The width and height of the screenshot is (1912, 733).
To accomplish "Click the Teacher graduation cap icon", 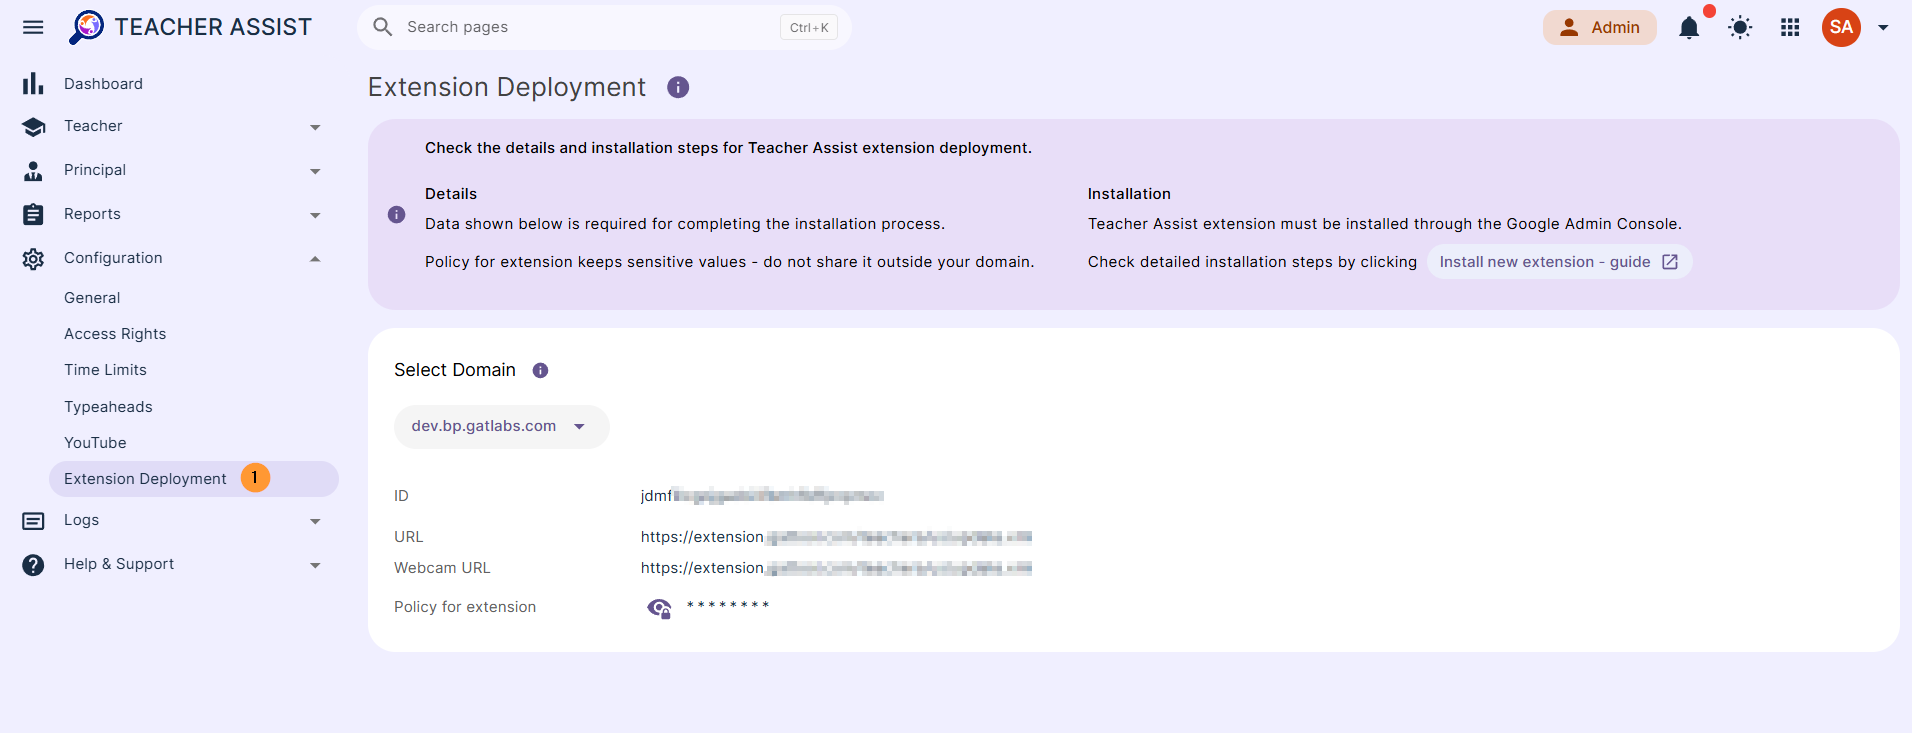I will point(33,127).
